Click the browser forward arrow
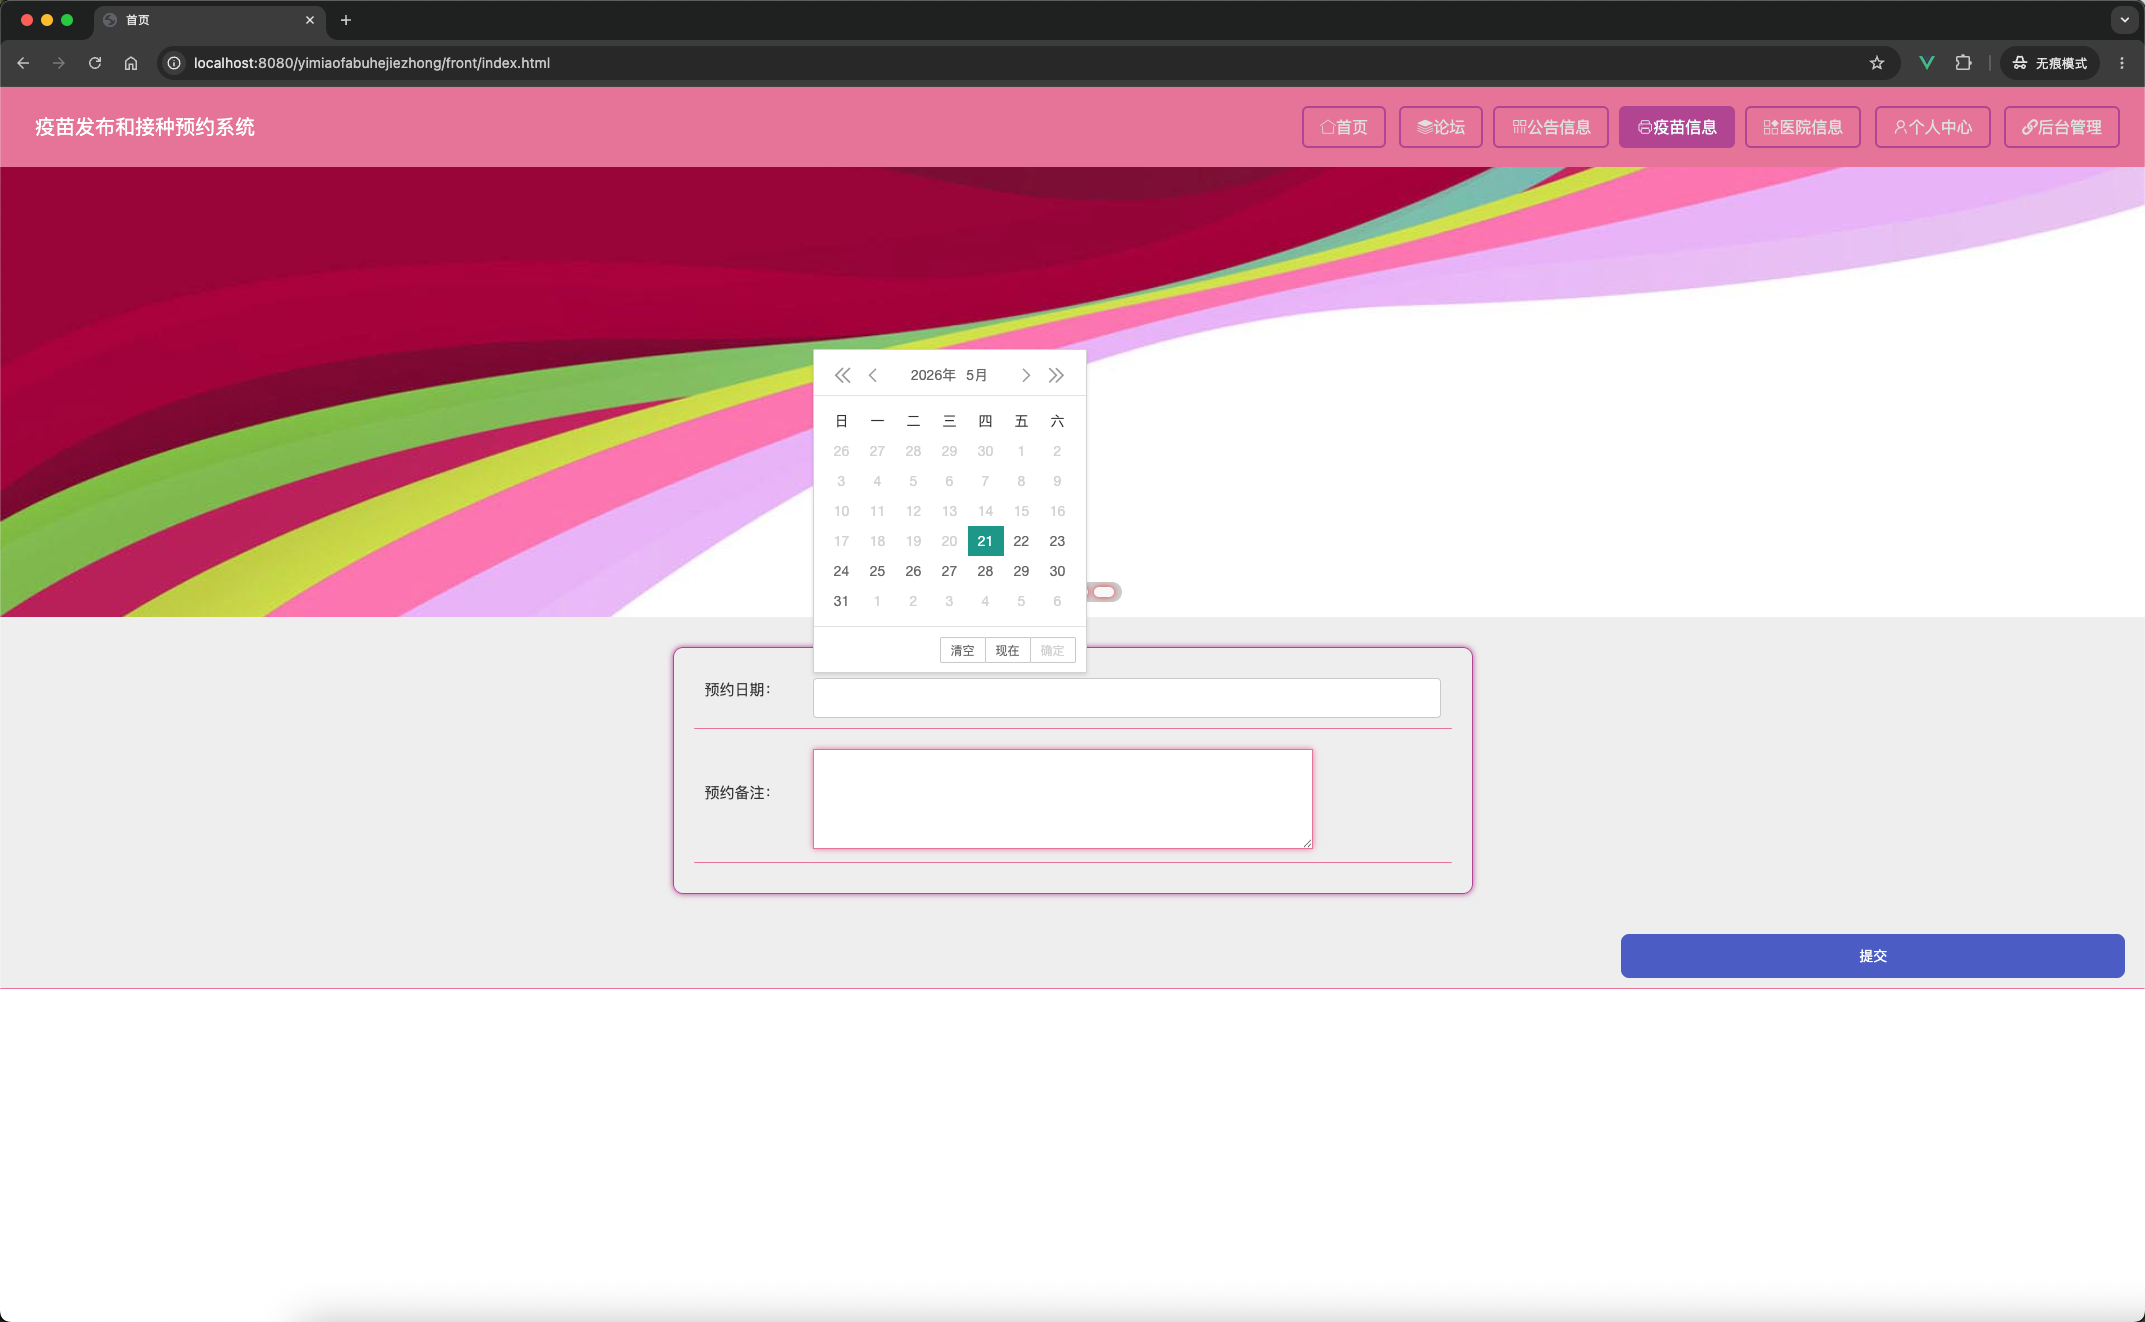The height and width of the screenshot is (1322, 2145). 59,63
